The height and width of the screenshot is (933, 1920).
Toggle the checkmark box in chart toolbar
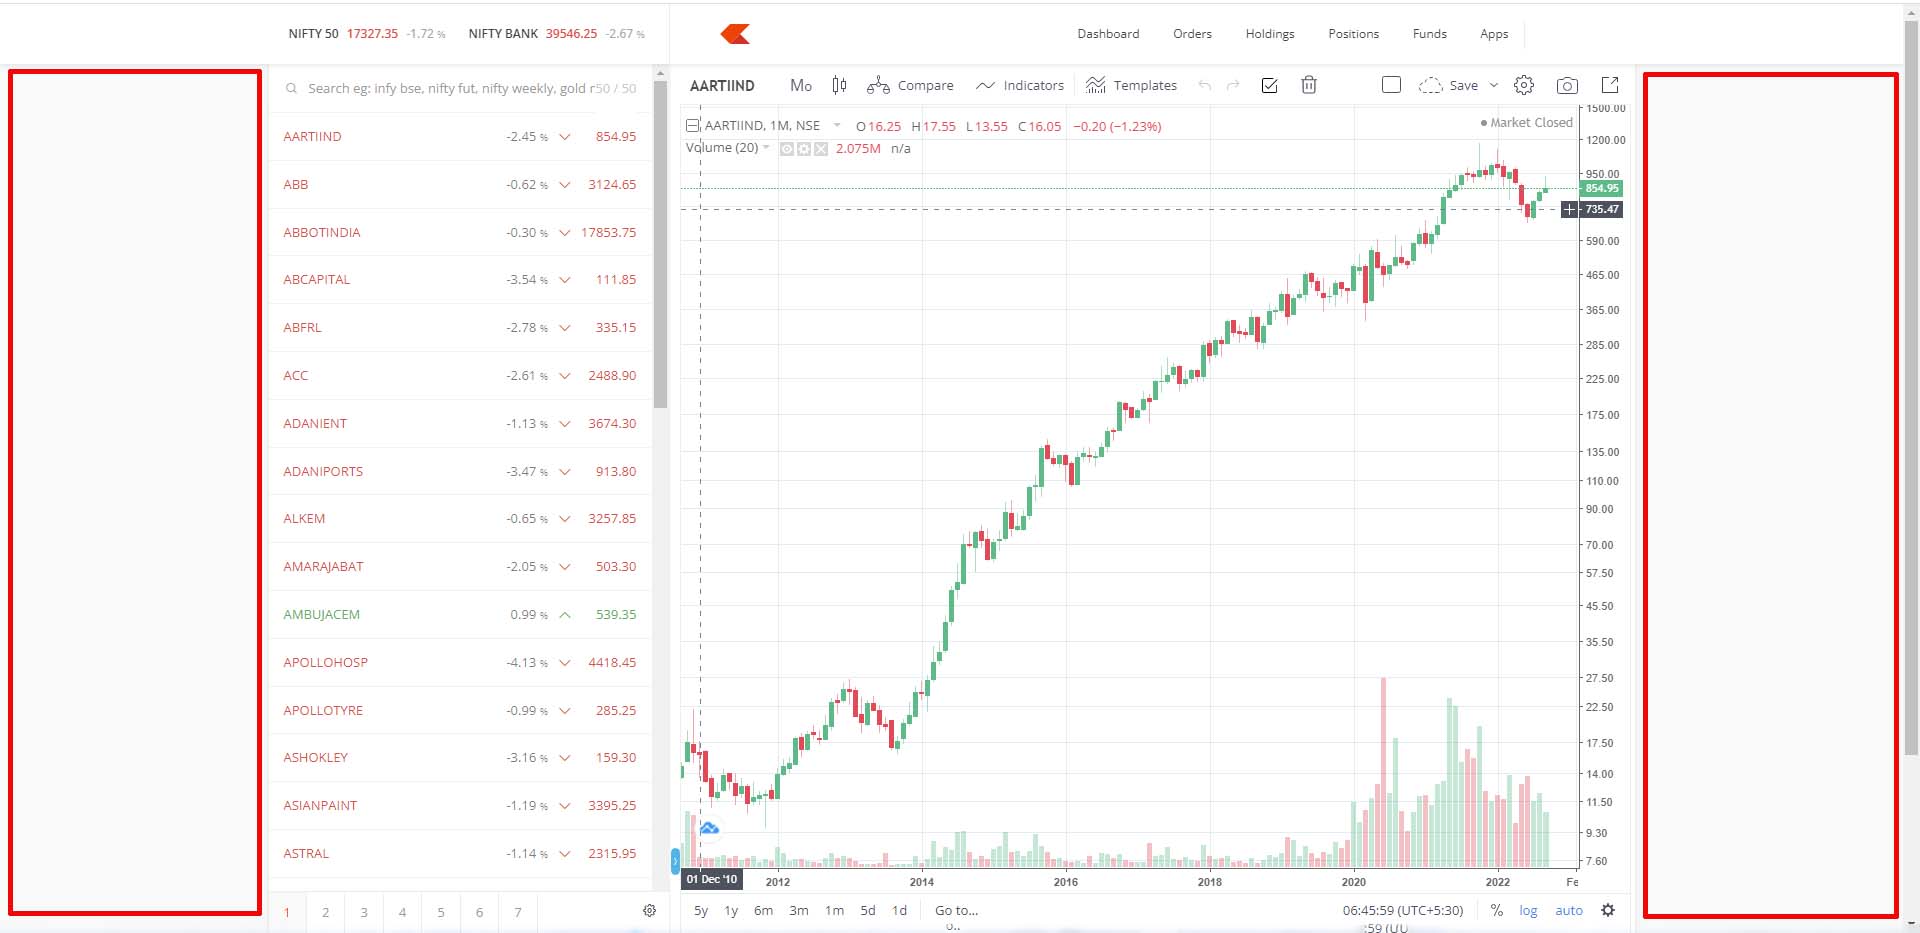coord(1269,85)
